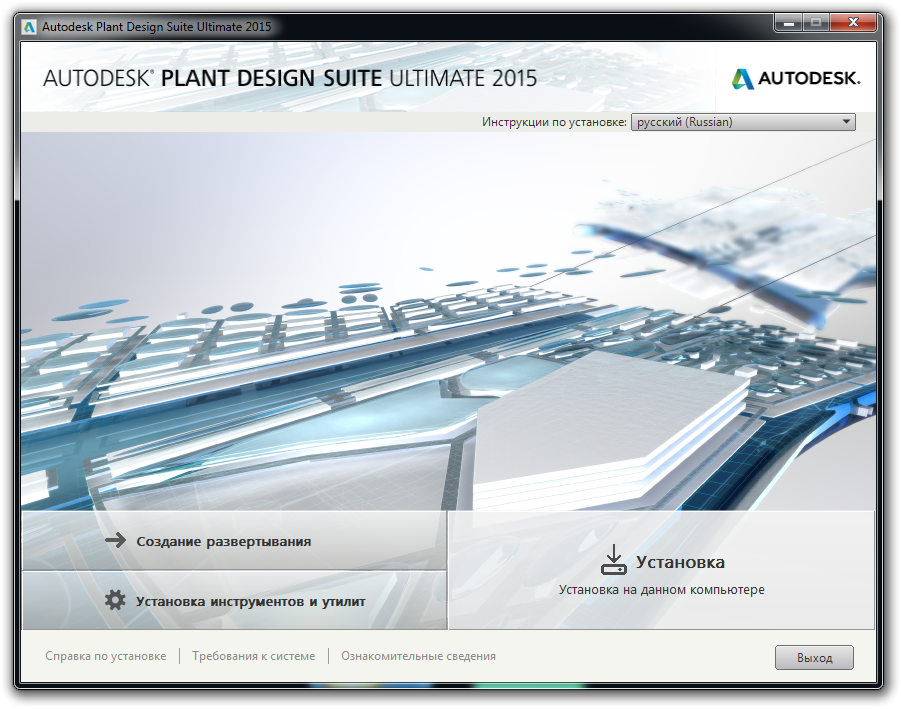Click the Autodesk title bar app icon

coord(29,27)
